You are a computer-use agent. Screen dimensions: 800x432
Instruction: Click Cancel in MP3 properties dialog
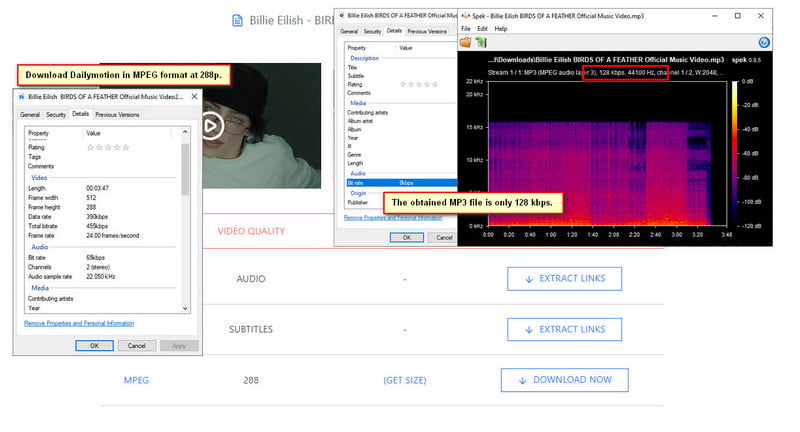[443, 237]
